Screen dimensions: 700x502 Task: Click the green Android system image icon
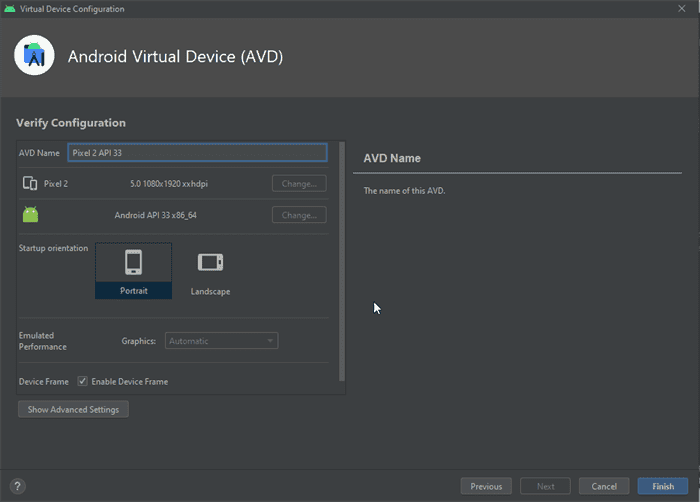[30, 215]
